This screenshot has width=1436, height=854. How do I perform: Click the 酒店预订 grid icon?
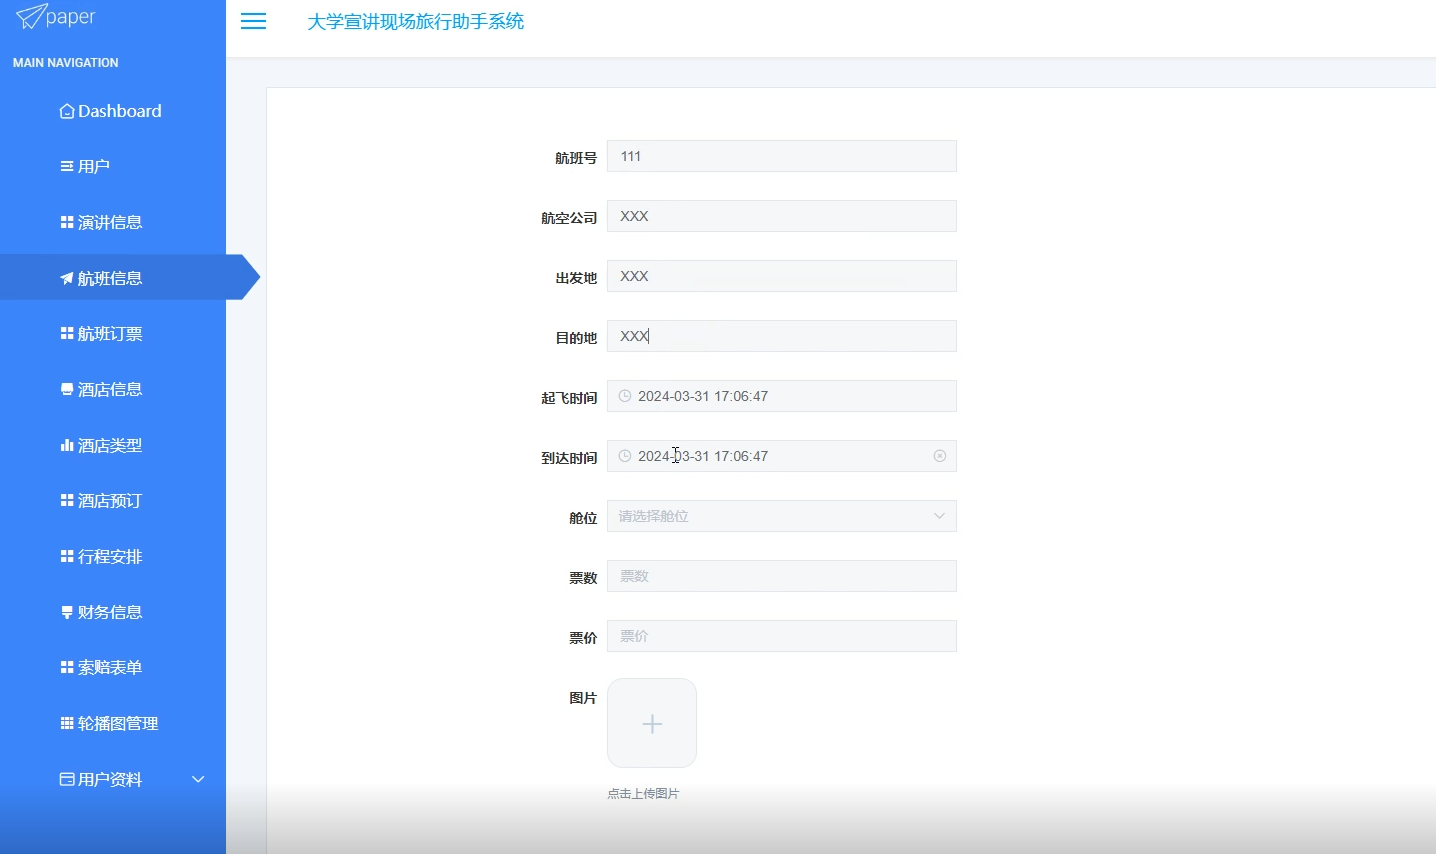(67, 500)
